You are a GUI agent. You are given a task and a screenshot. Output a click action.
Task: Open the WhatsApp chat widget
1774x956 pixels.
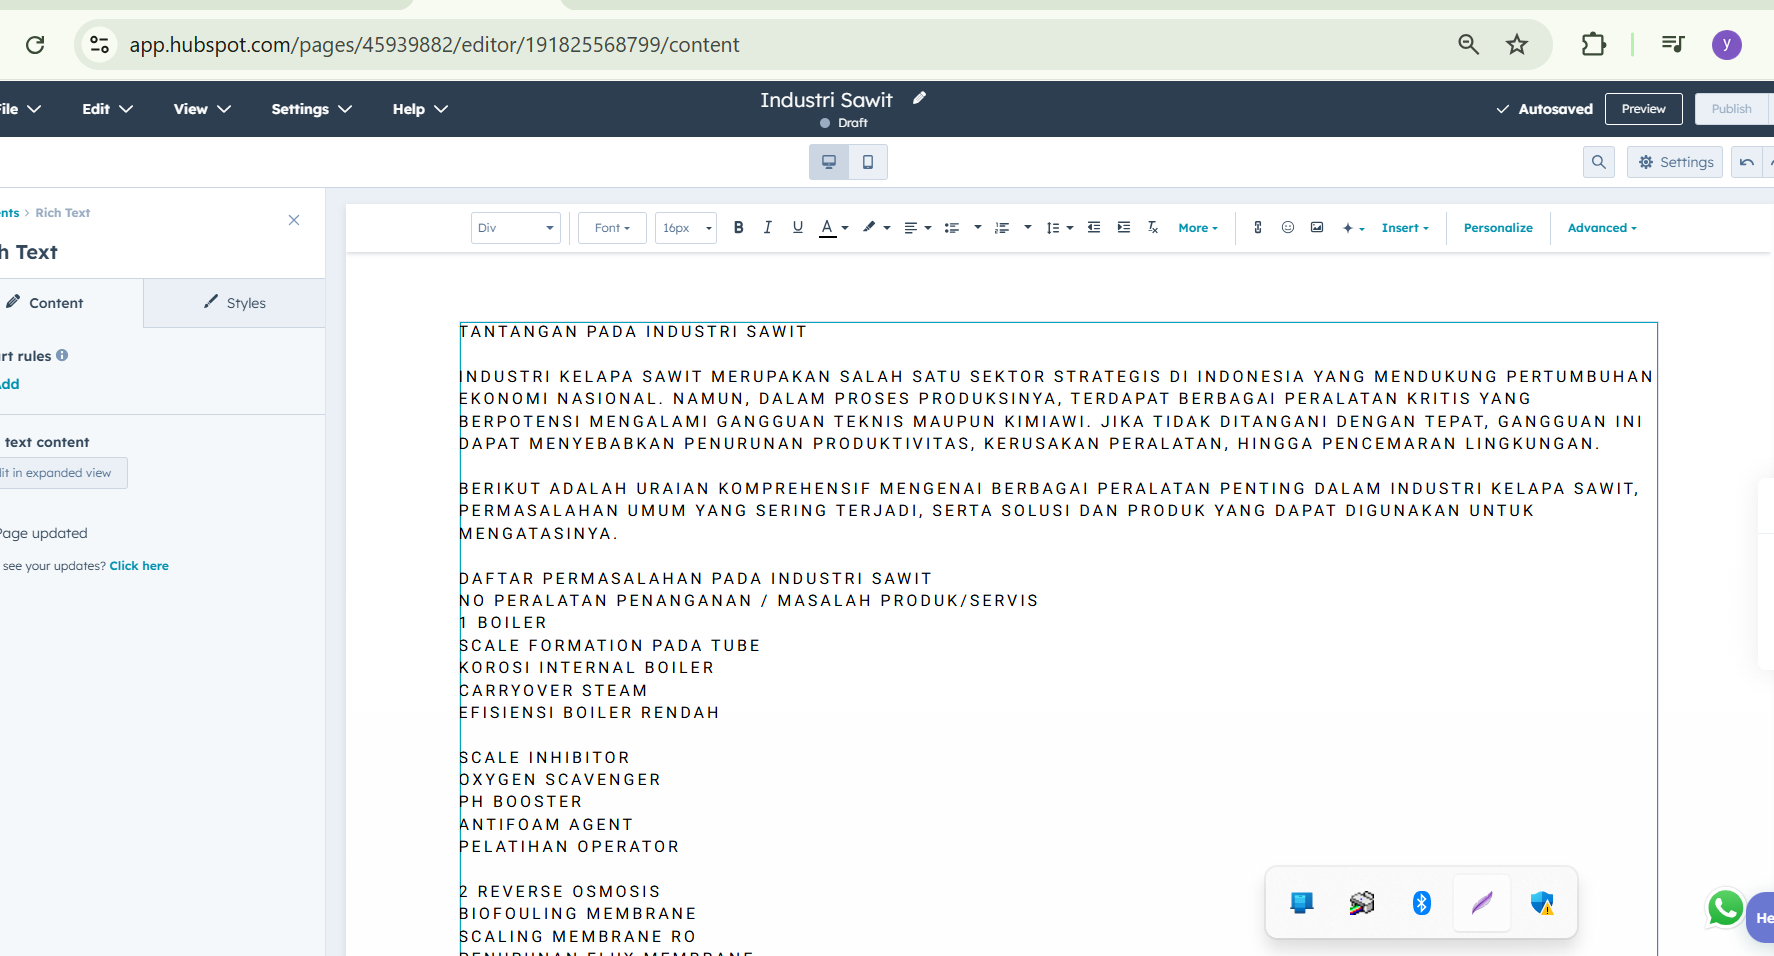1724,909
